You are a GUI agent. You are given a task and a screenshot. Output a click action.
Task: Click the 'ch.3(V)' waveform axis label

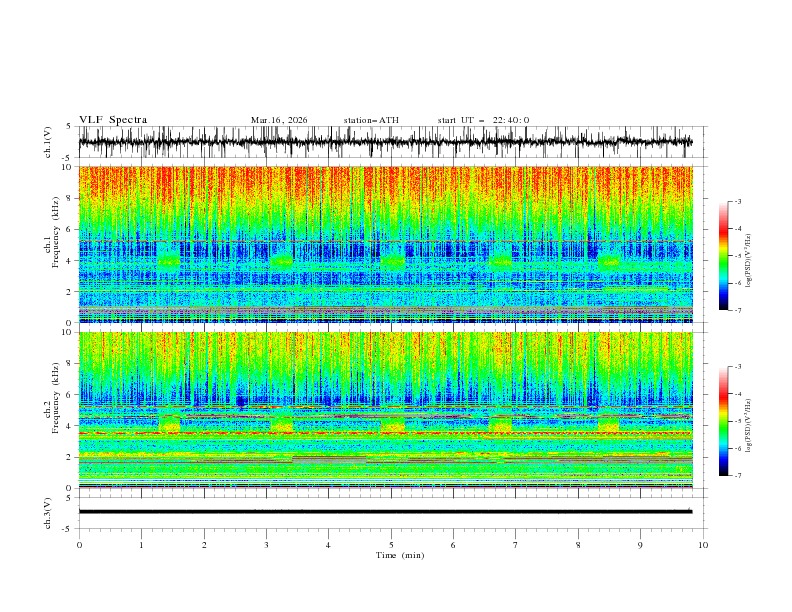pos(48,513)
